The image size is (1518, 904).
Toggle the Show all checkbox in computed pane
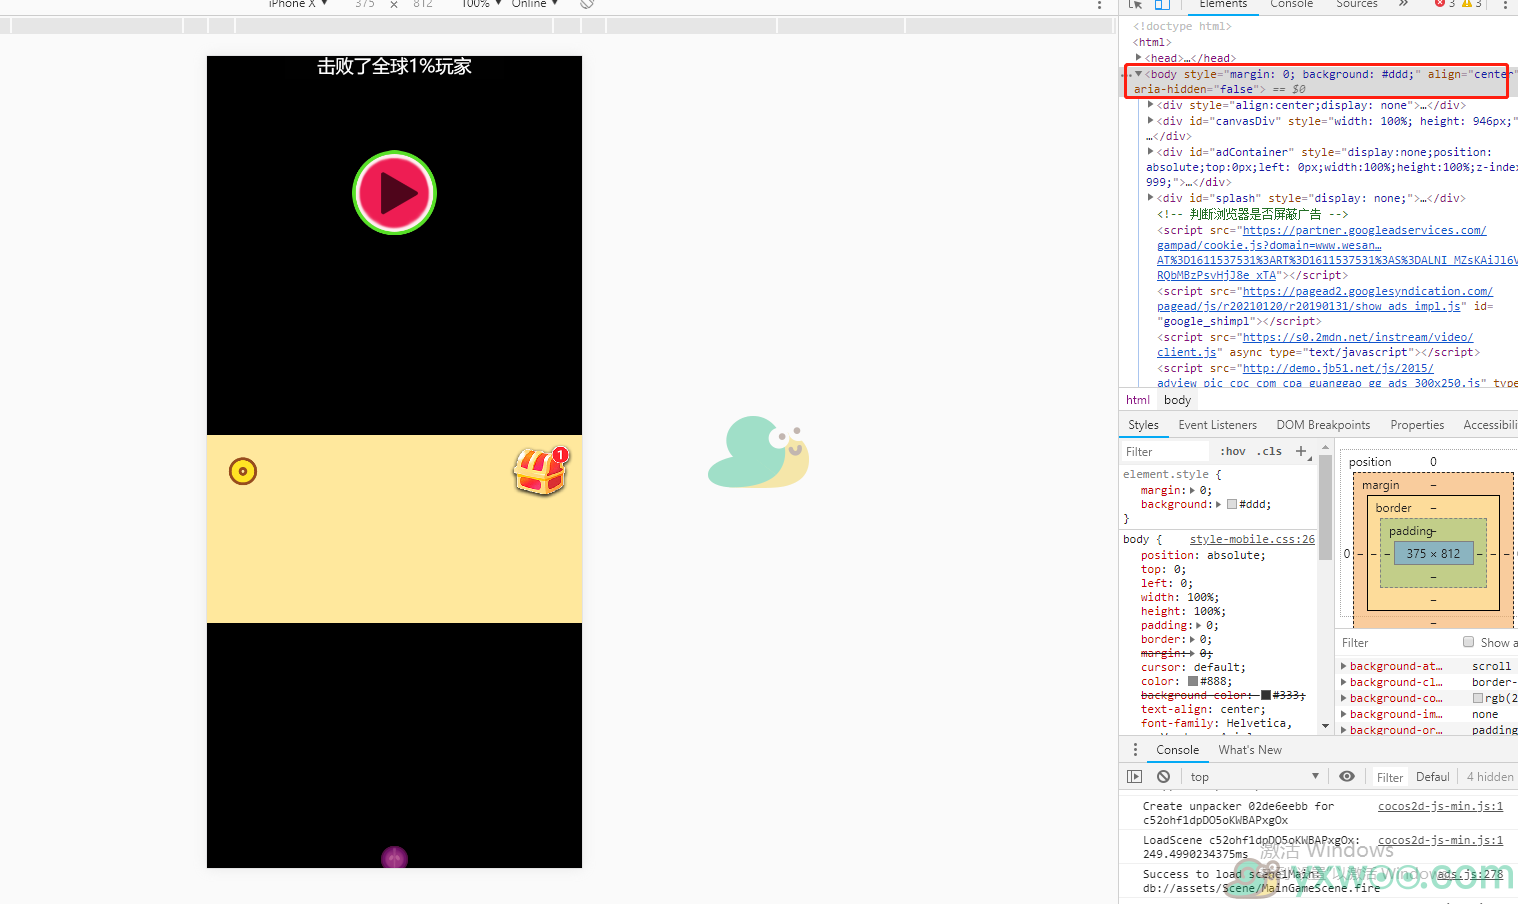point(1468,642)
